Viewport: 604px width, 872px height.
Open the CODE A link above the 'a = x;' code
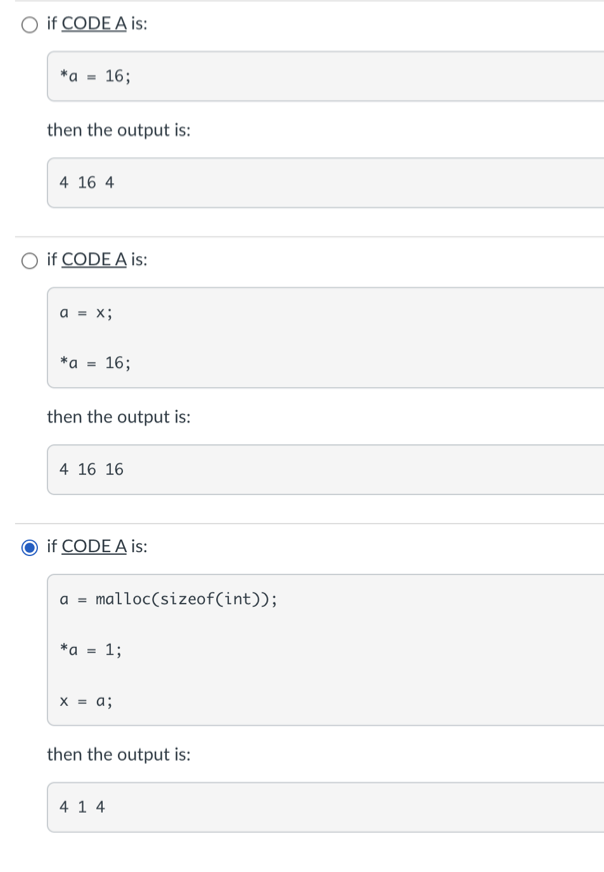click(94, 260)
